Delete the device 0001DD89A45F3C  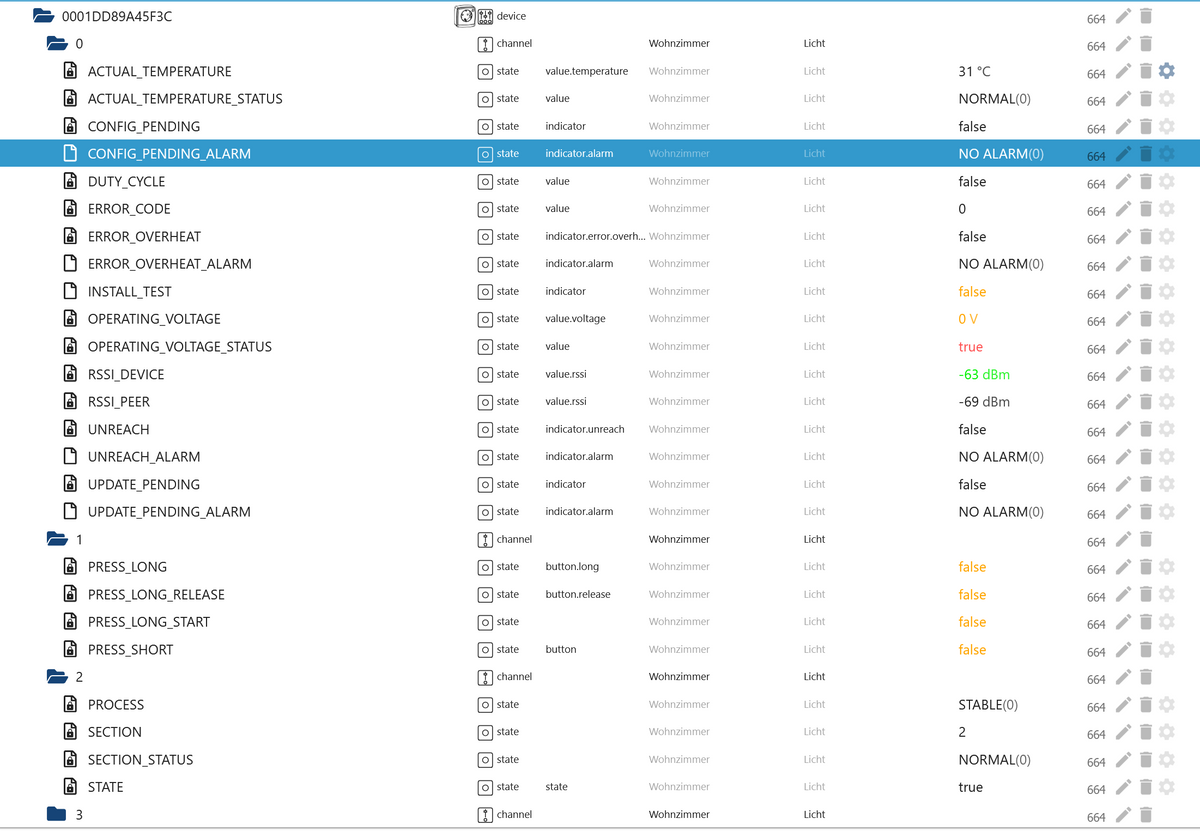tap(1146, 16)
